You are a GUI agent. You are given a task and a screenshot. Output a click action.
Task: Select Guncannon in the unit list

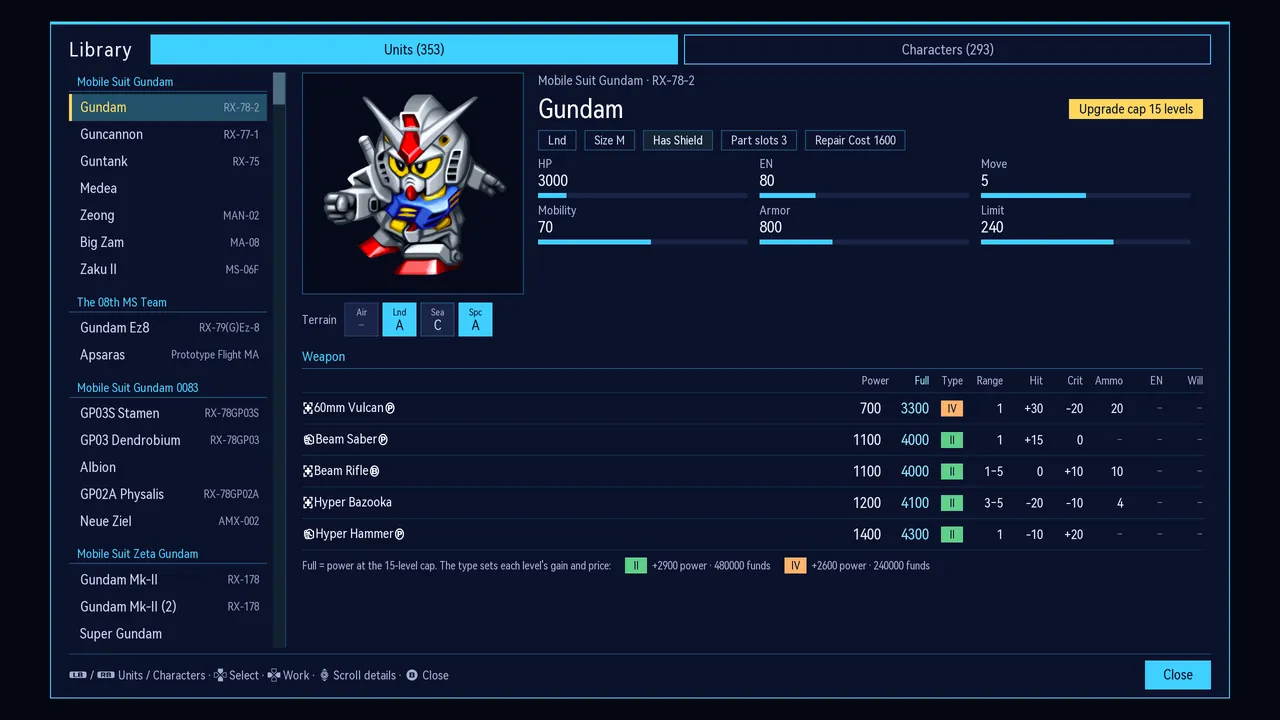coord(168,134)
